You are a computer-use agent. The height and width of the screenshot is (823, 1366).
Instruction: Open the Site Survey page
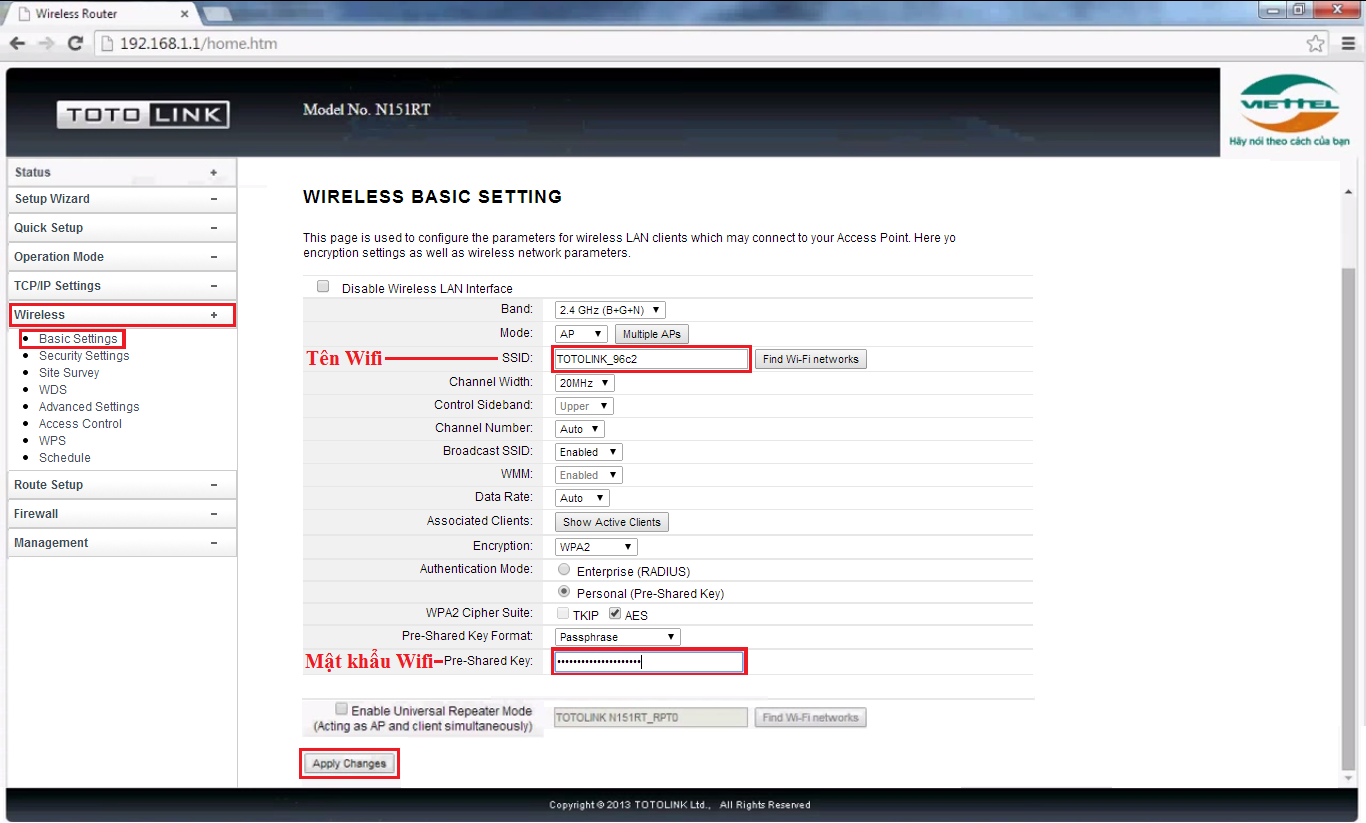pos(69,373)
